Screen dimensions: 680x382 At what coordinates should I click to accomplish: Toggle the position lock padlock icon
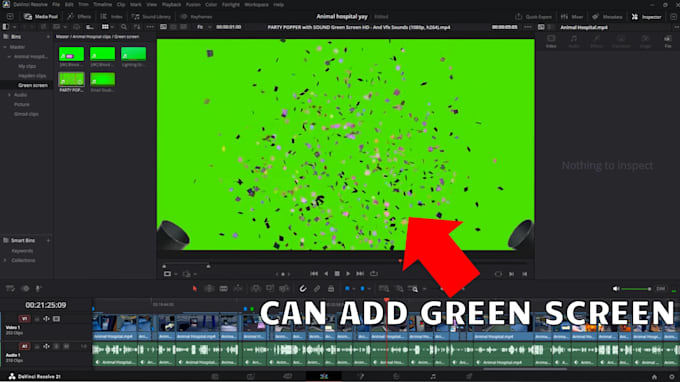pyautogui.click(x=331, y=289)
